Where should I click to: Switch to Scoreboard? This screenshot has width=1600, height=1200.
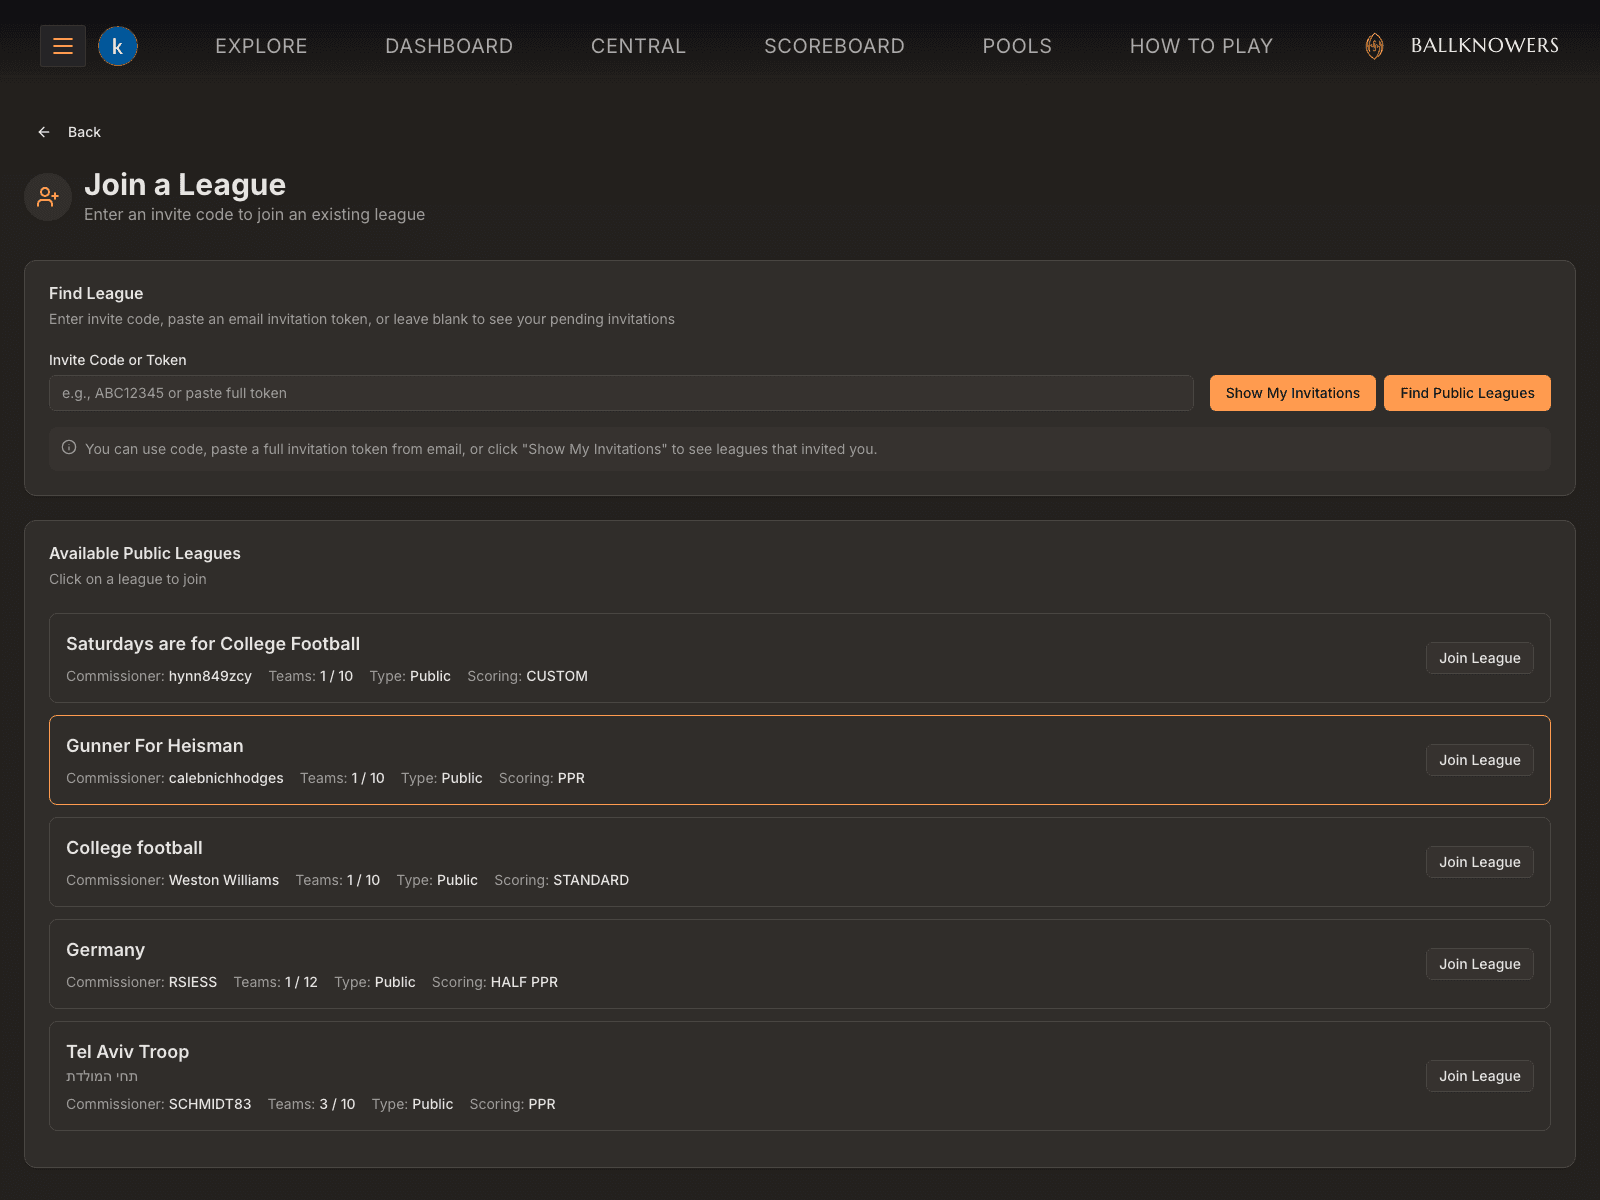click(834, 46)
